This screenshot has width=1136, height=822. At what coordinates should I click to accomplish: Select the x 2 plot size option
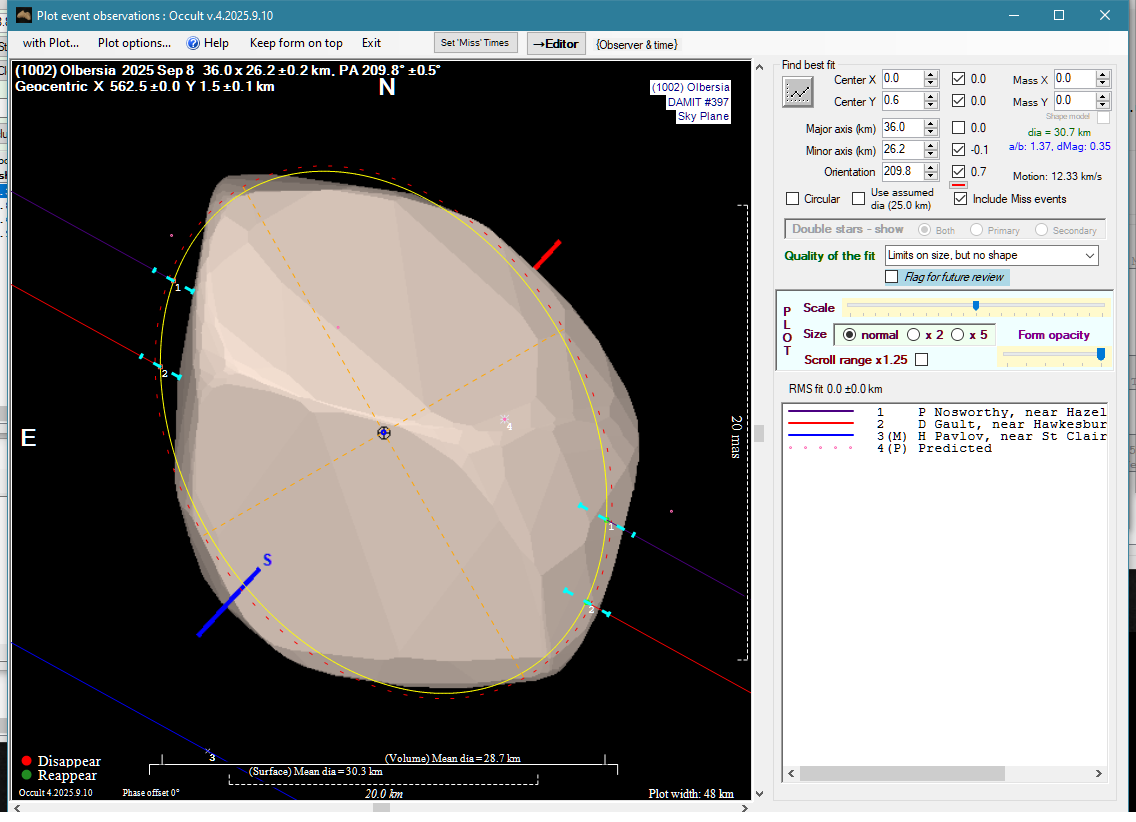pyautogui.click(x=913, y=335)
